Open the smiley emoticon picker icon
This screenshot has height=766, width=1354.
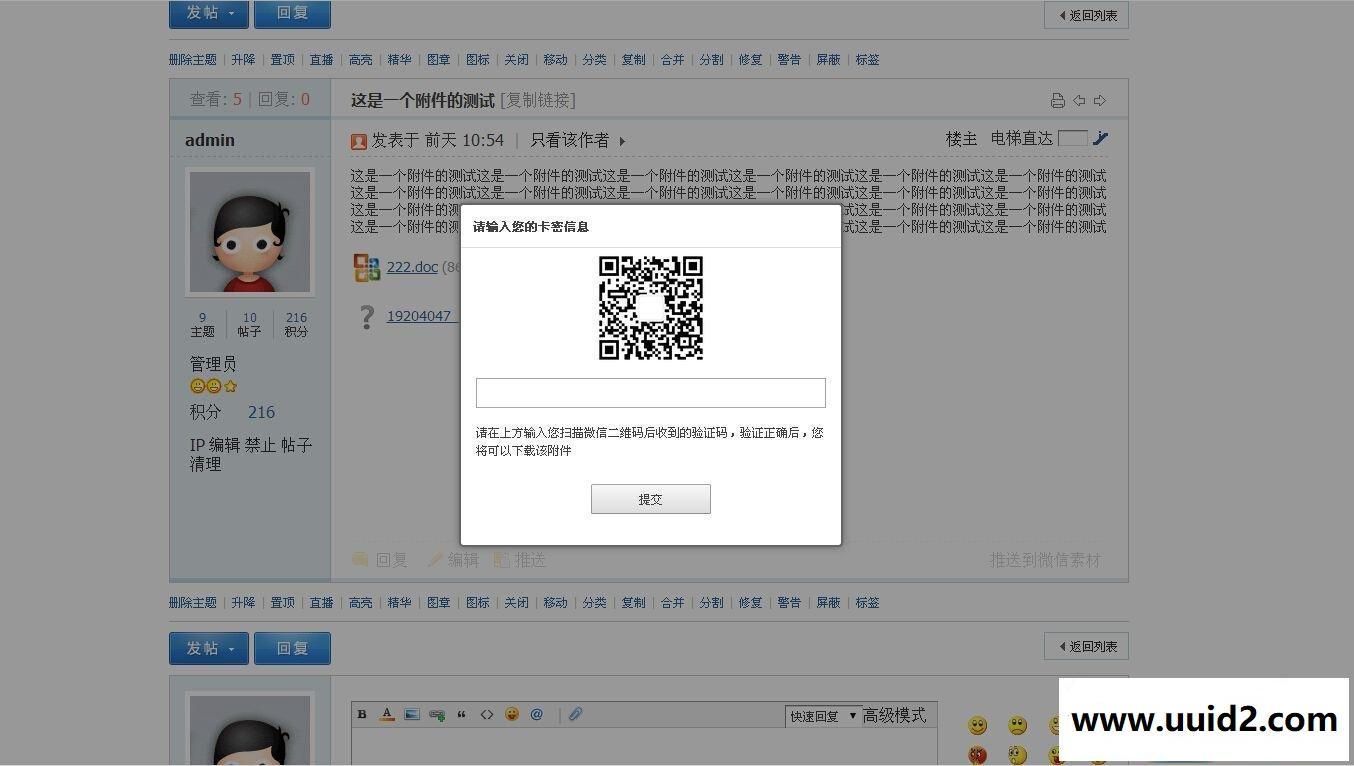(511, 714)
